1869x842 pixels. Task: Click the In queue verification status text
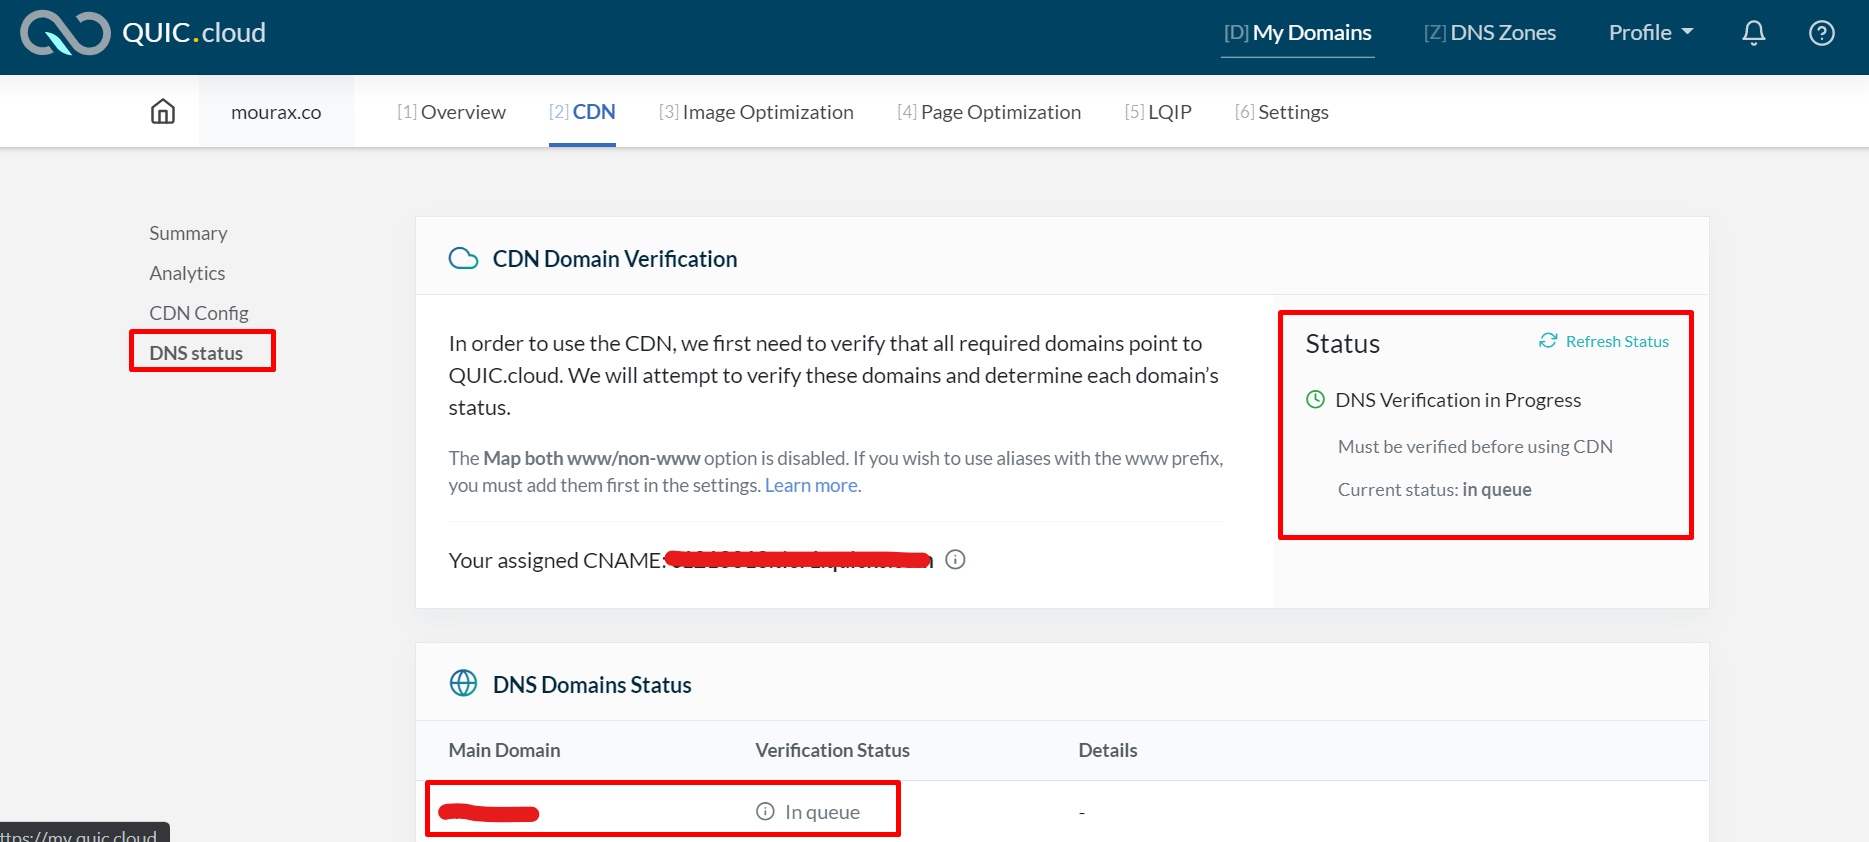(822, 812)
